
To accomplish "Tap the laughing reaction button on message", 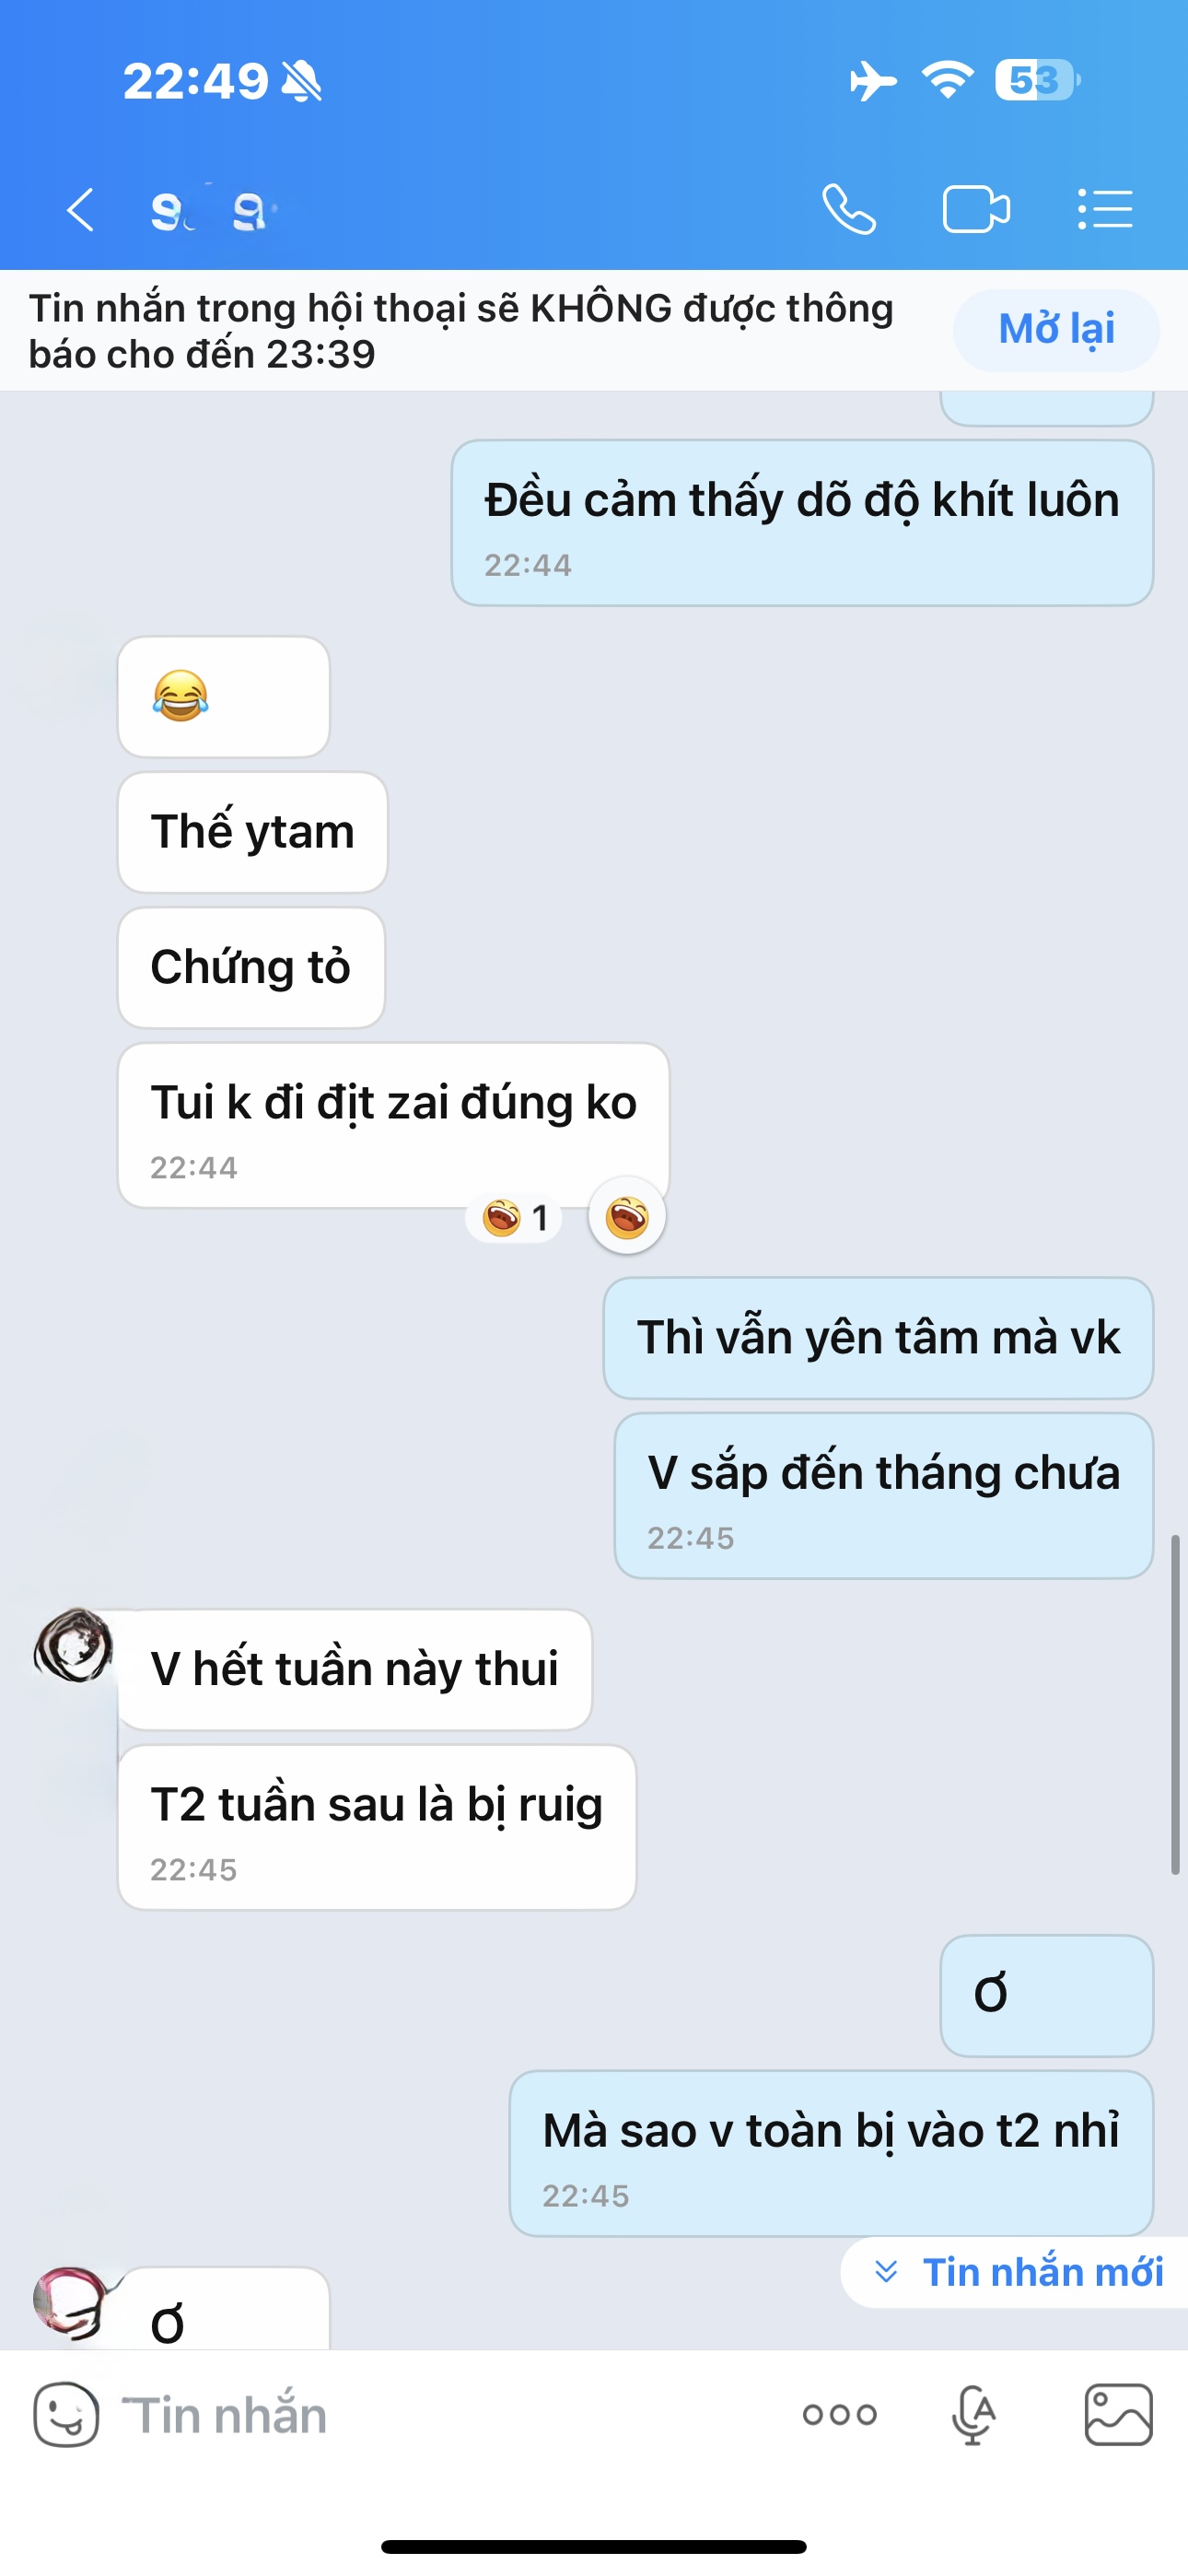I will 627,1217.
